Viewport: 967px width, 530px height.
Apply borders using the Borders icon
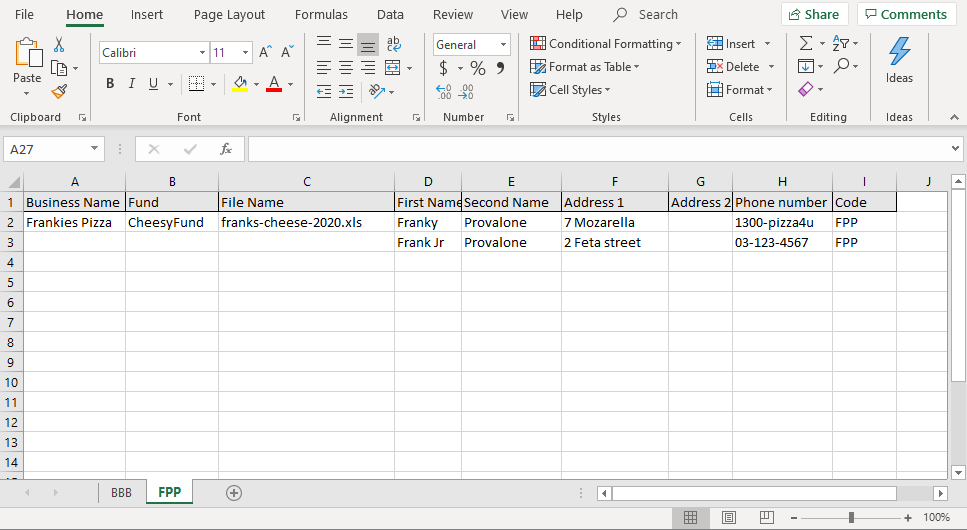(x=196, y=83)
